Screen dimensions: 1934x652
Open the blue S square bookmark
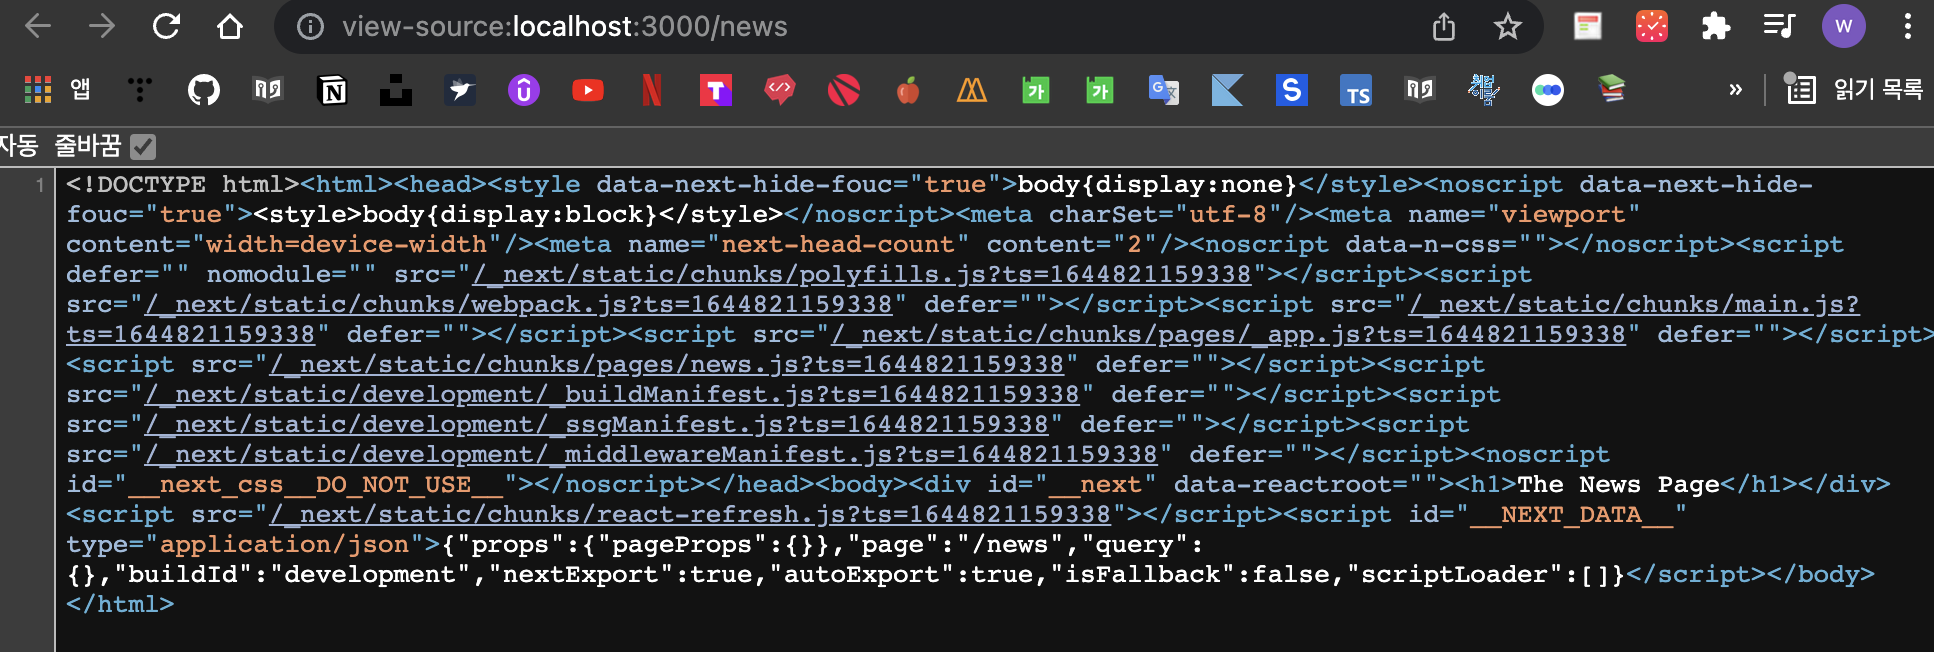[1292, 91]
